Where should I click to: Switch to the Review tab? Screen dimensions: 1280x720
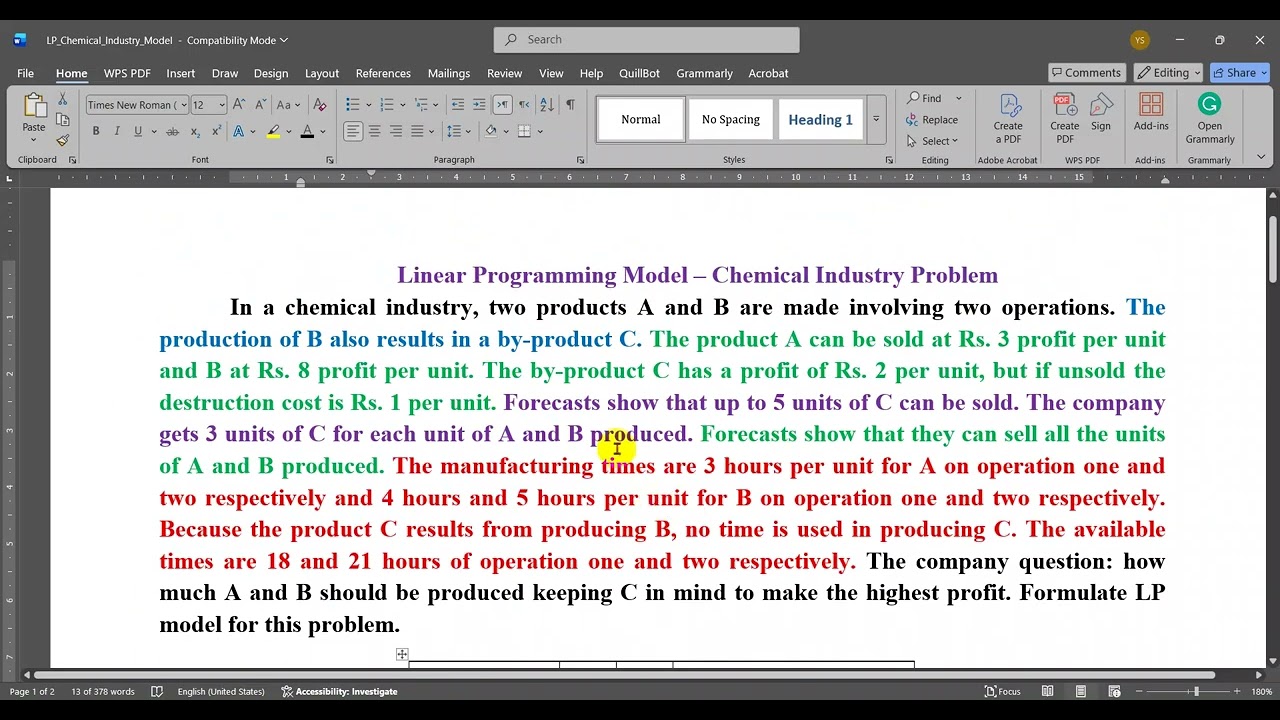504,73
